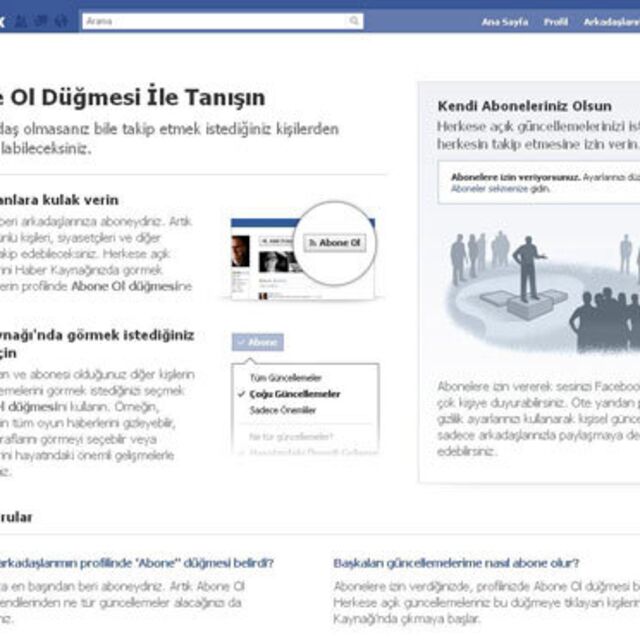Screen dimensions: 640x640
Task: Go to Ana Sayfa in the top bar
Action: tap(504, 22)
